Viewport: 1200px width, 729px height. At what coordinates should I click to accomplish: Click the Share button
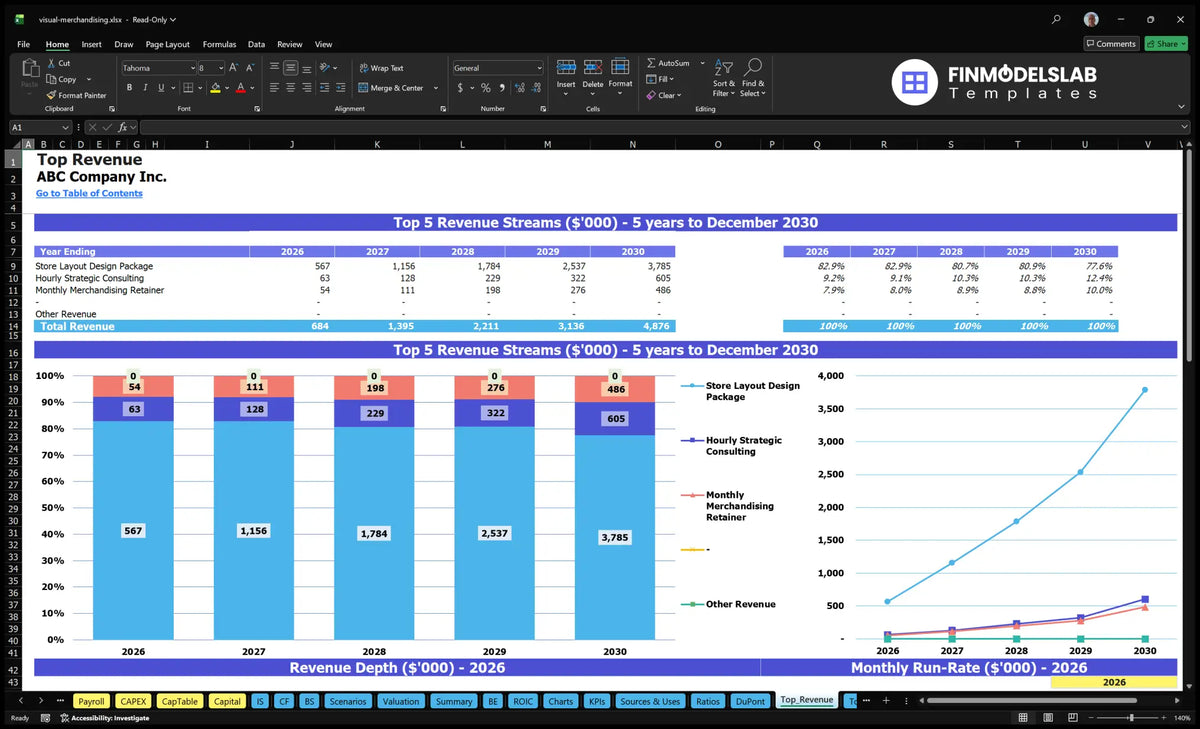coord(1165,43)
